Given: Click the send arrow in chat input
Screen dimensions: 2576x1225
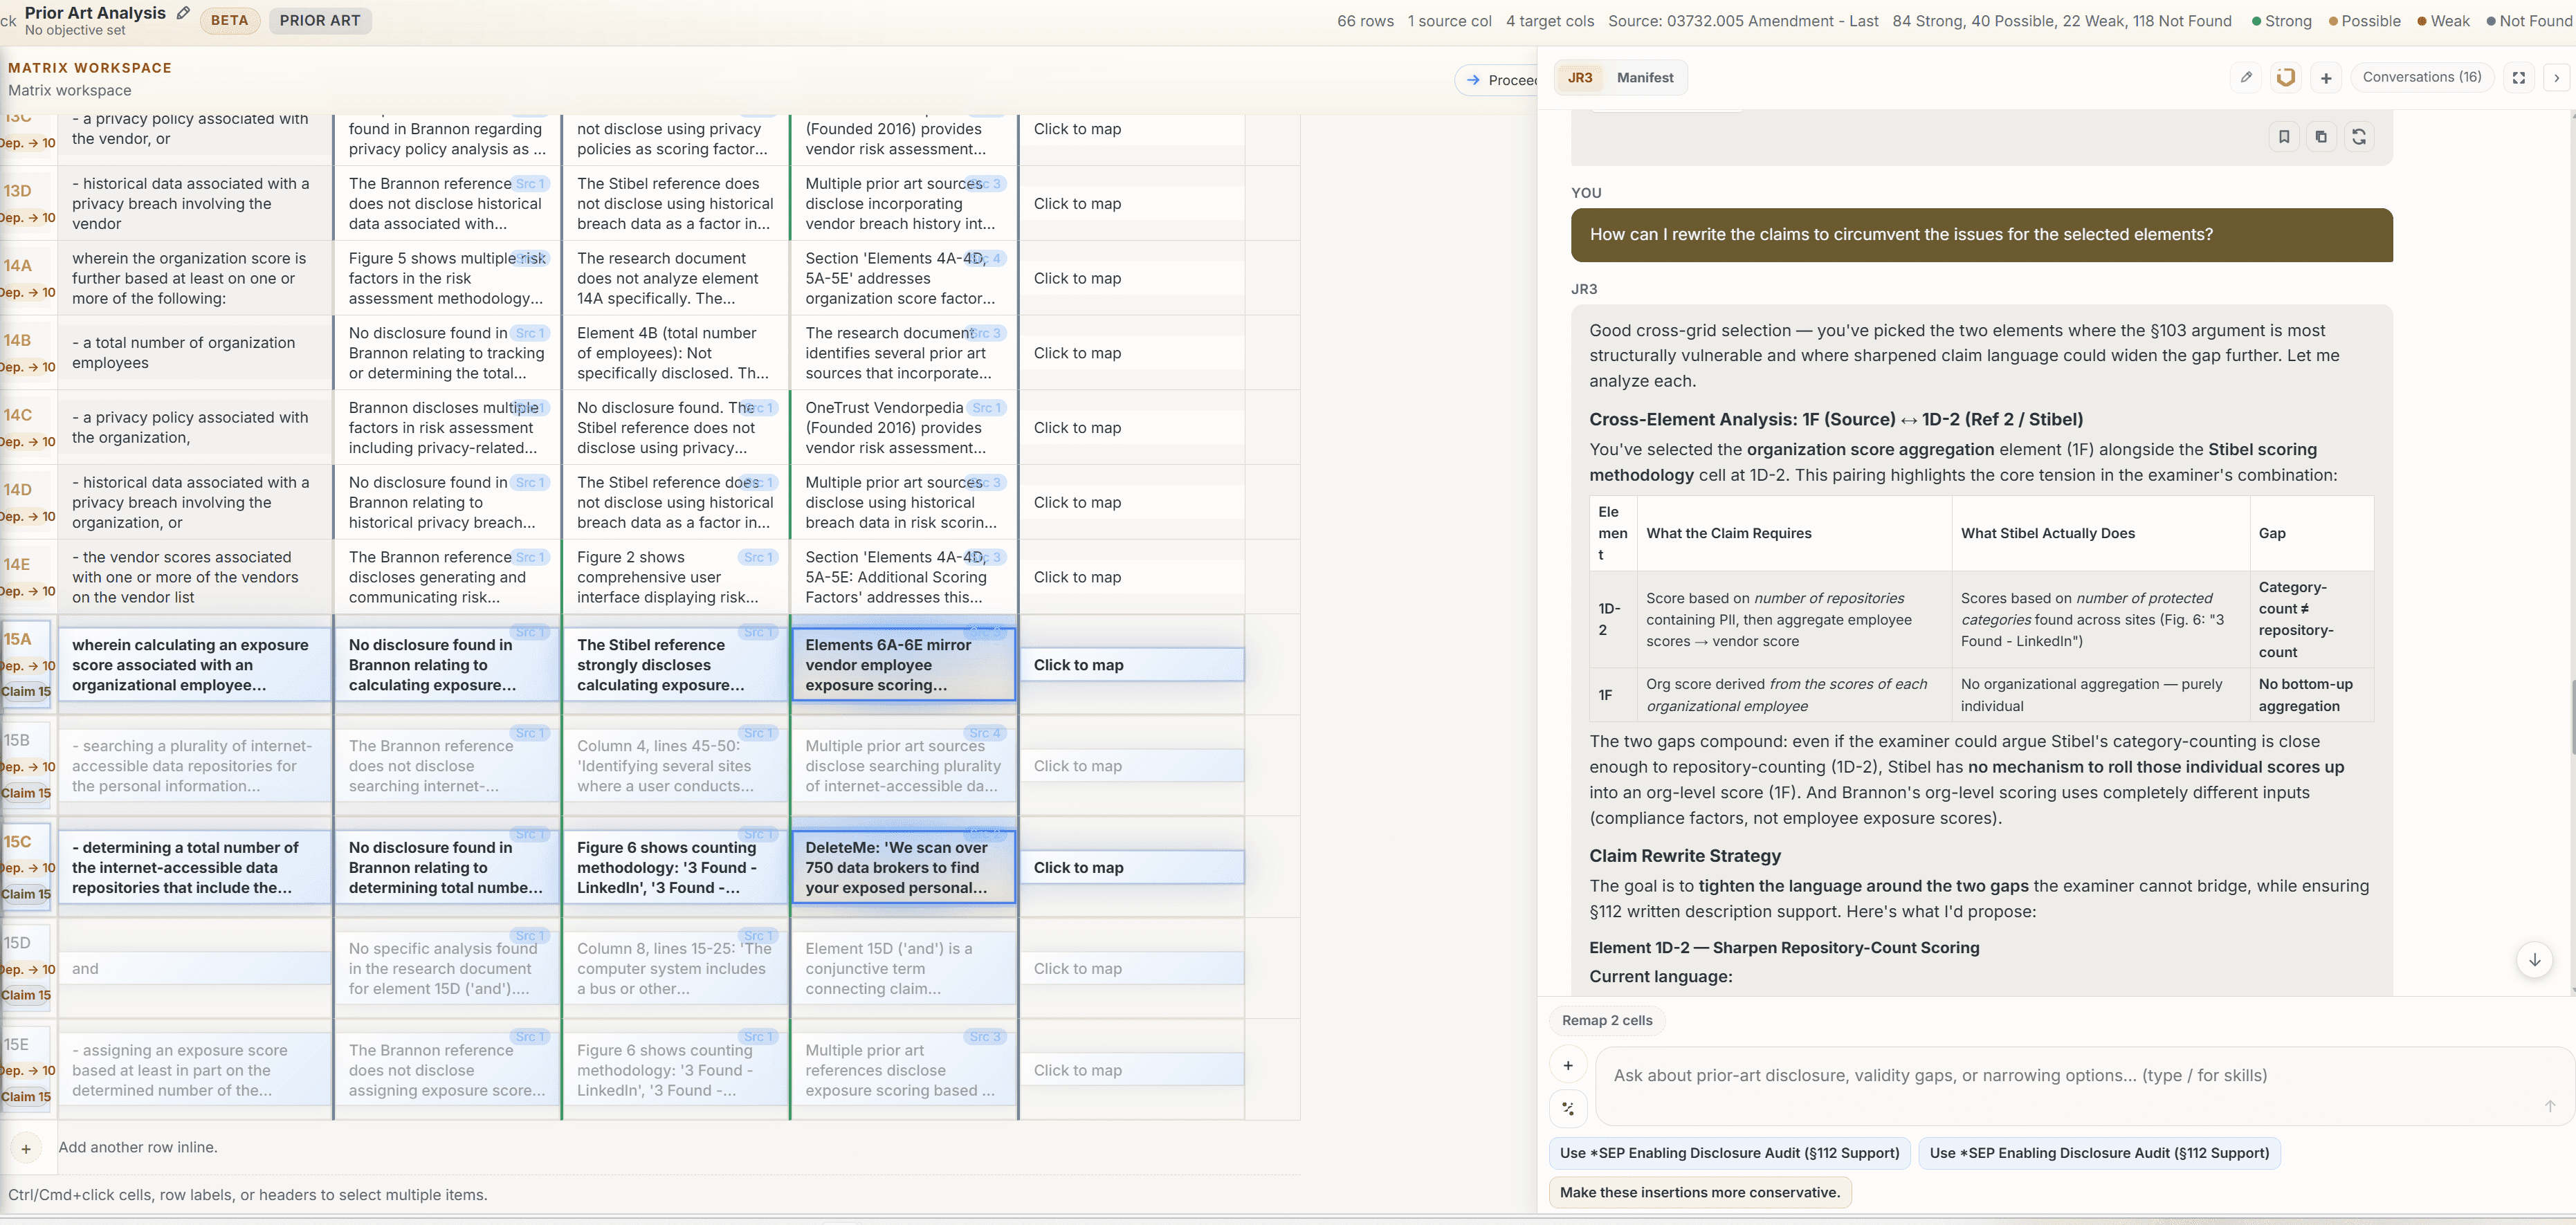Looking at the screenshot, I should pyautogui.click(x=2549, y=1105).
